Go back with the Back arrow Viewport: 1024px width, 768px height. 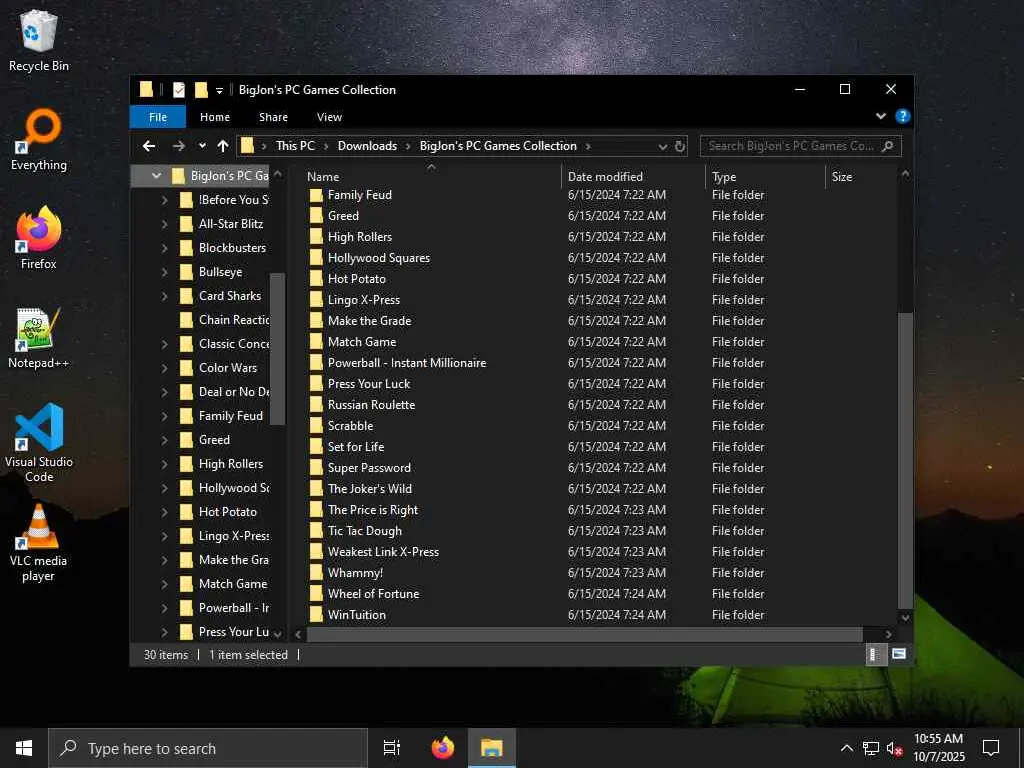[149, 146]
